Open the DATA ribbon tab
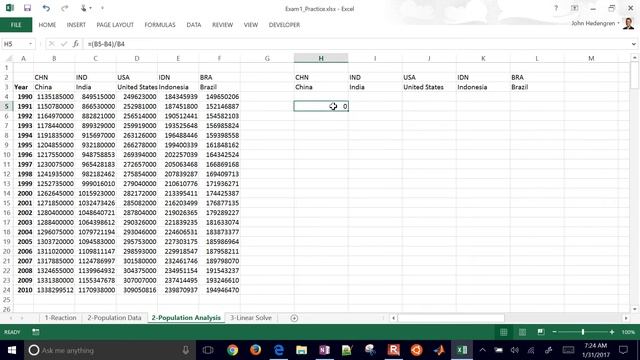The image size is (640, 360). [x=193, y=25]
